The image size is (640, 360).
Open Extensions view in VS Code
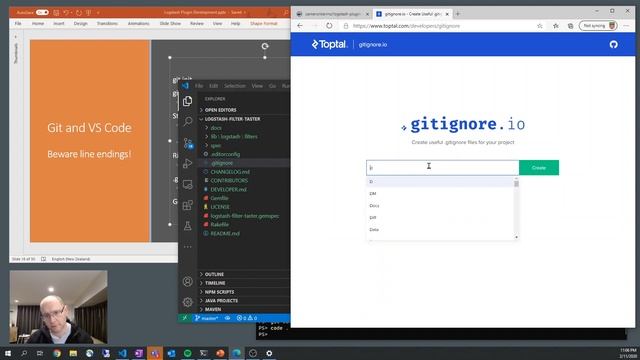tap(187, 205)
